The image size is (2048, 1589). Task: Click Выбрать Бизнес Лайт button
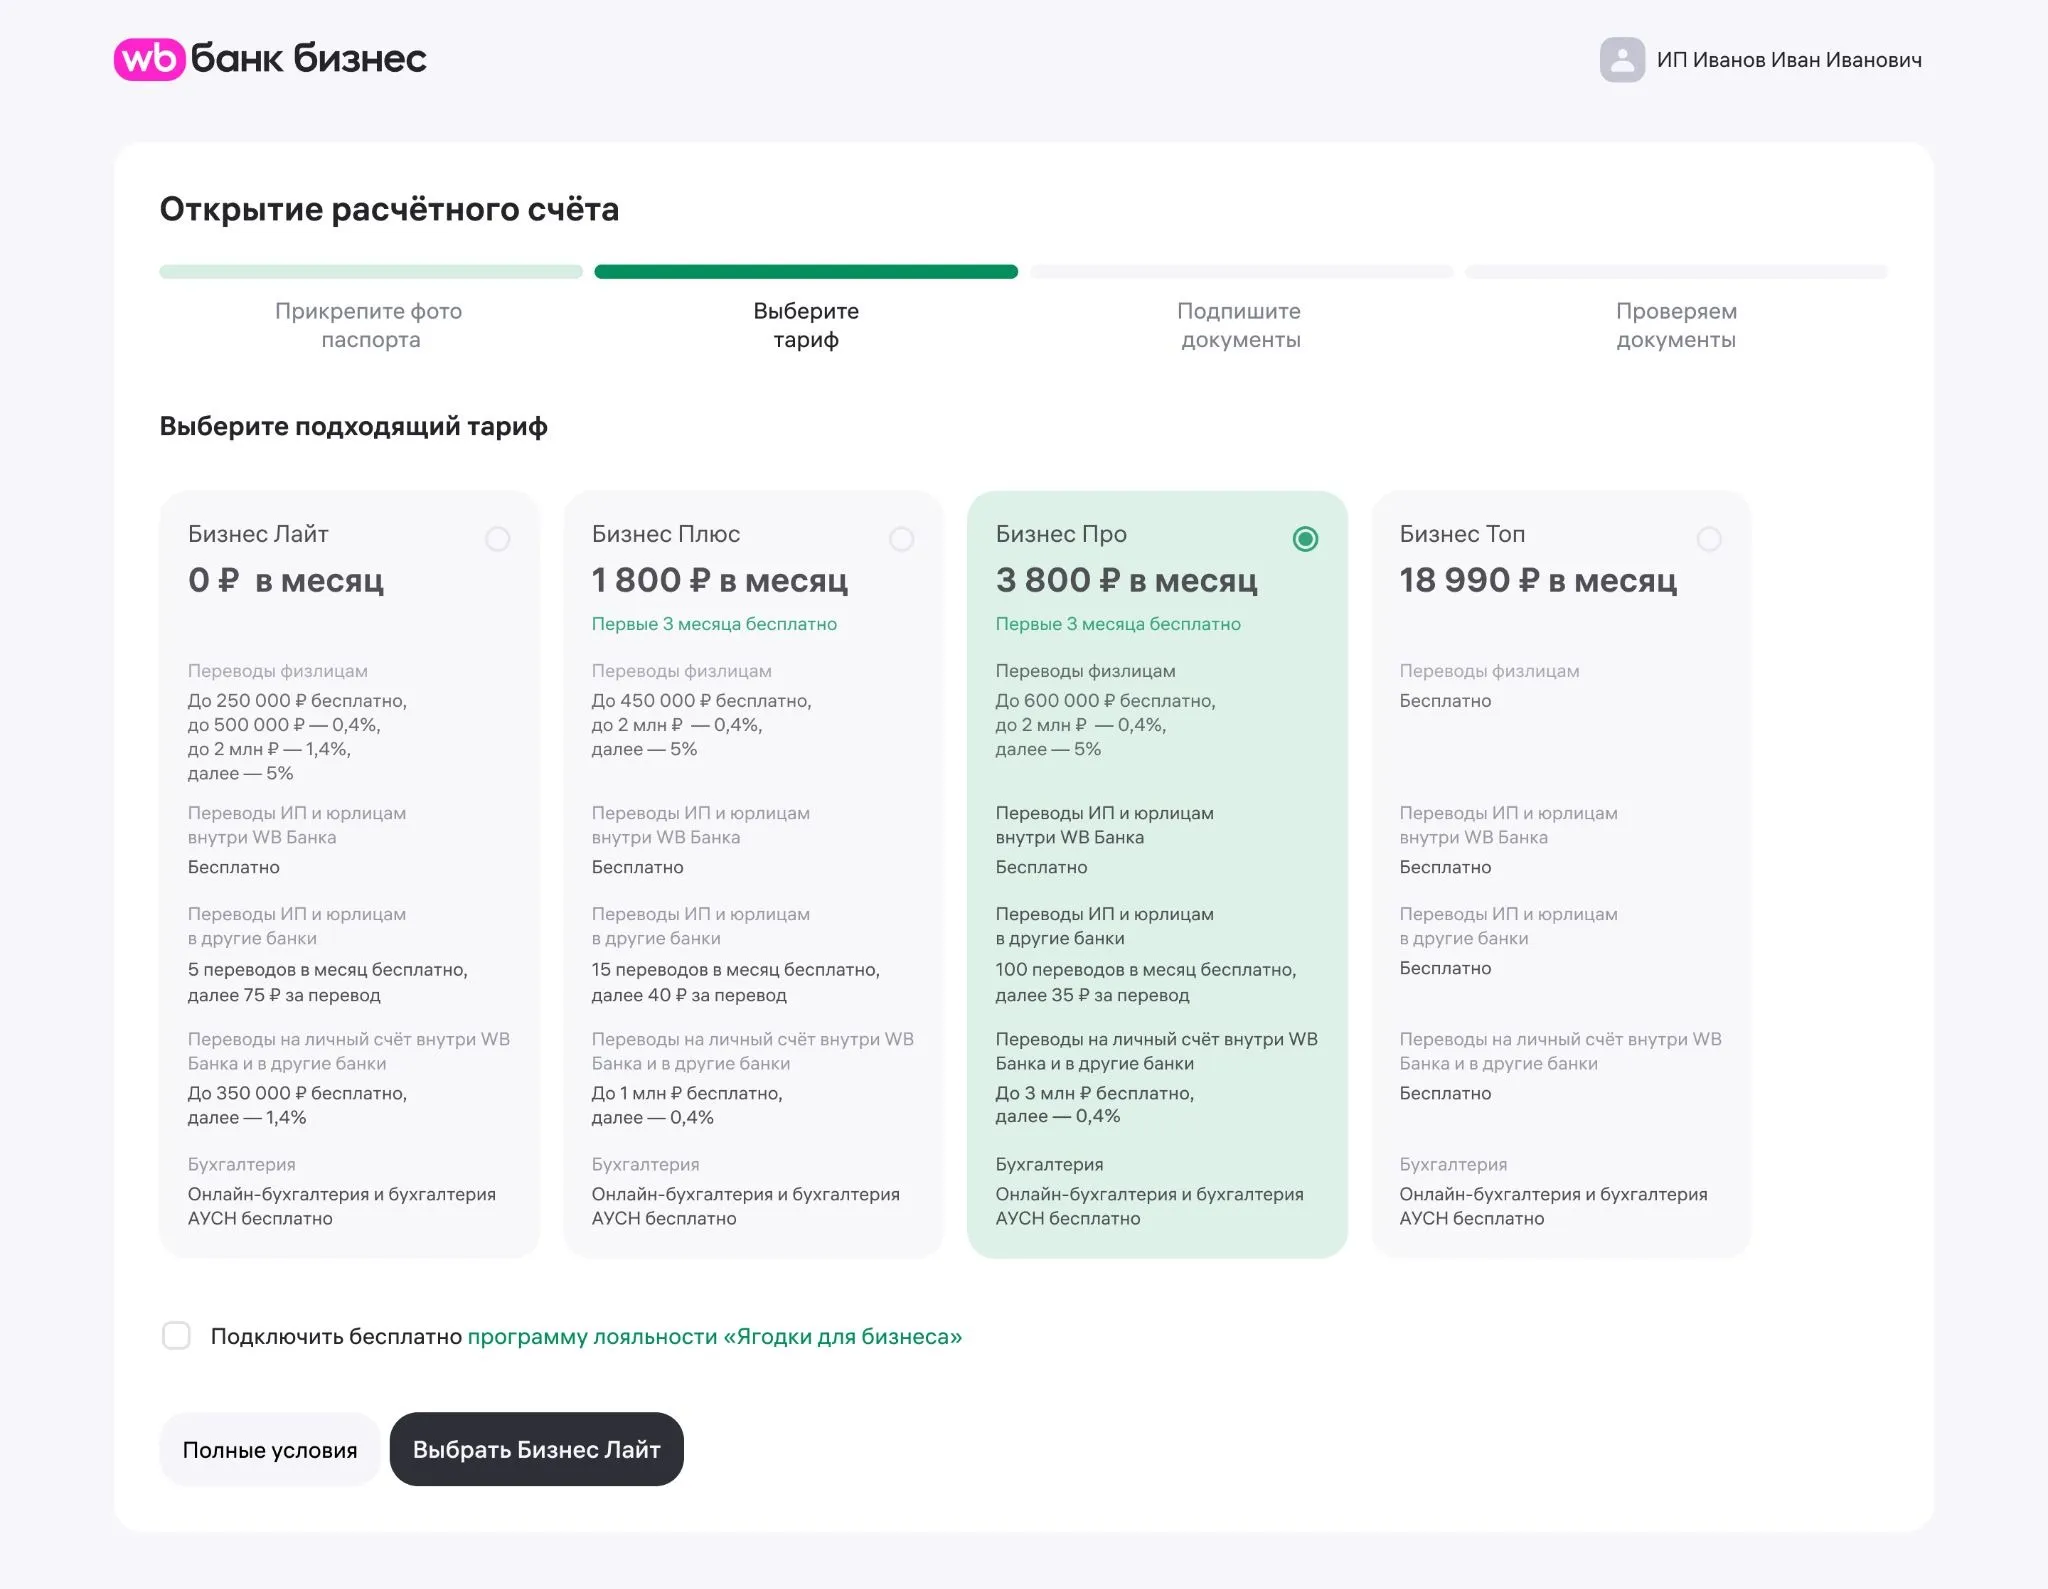tap(537, 1449)
